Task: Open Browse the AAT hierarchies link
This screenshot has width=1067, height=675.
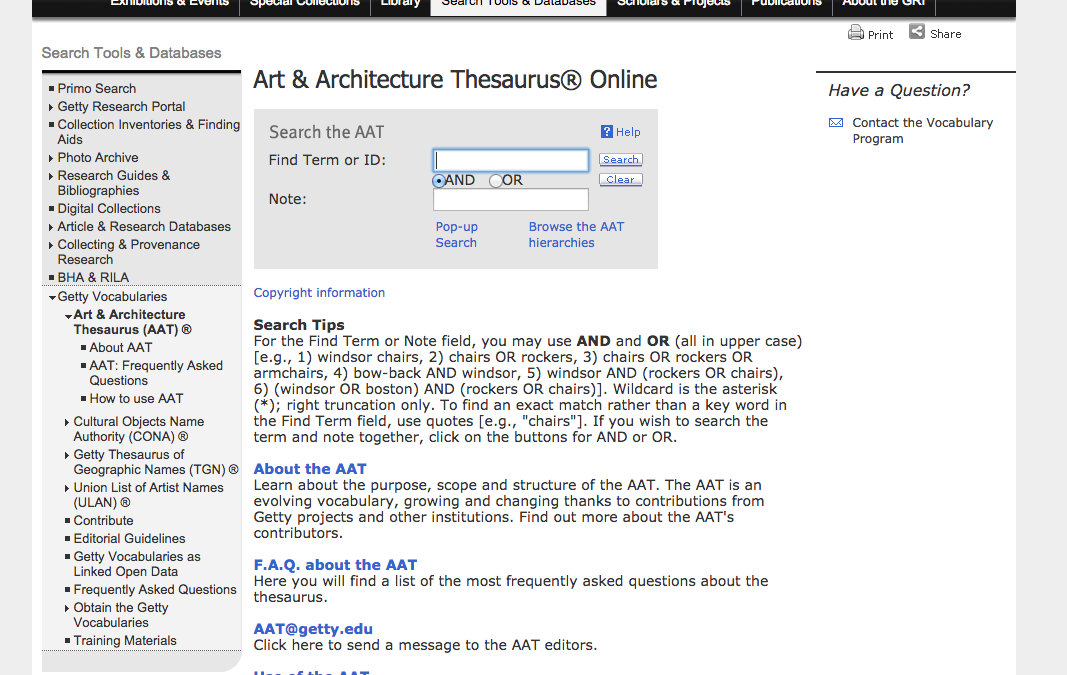Action: point(576,235)
